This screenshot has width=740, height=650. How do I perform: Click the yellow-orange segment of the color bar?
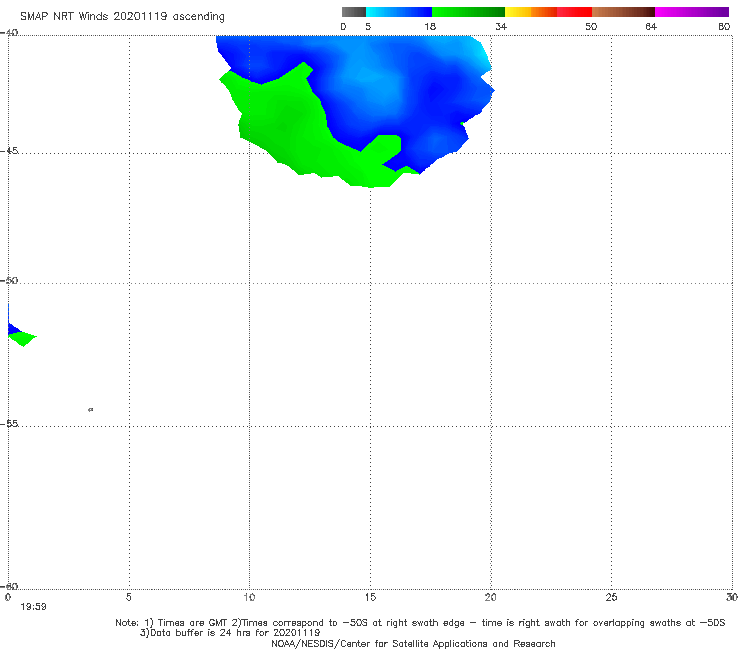(x=531, y=12)
